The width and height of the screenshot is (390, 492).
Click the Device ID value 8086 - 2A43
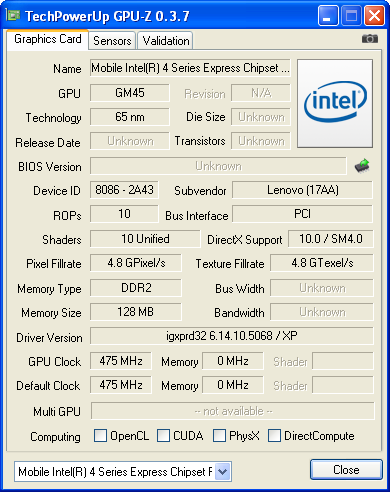tap(124, 190)
